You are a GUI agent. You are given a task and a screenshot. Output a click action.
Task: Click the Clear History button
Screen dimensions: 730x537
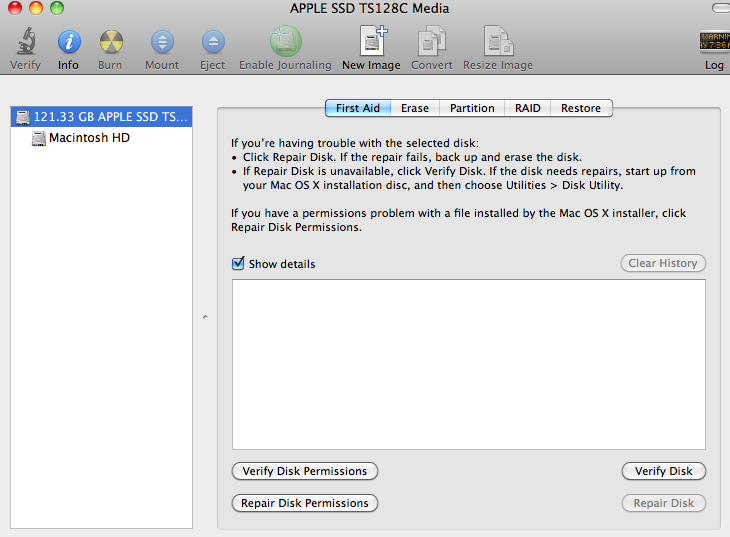click(x=663, y=263)
